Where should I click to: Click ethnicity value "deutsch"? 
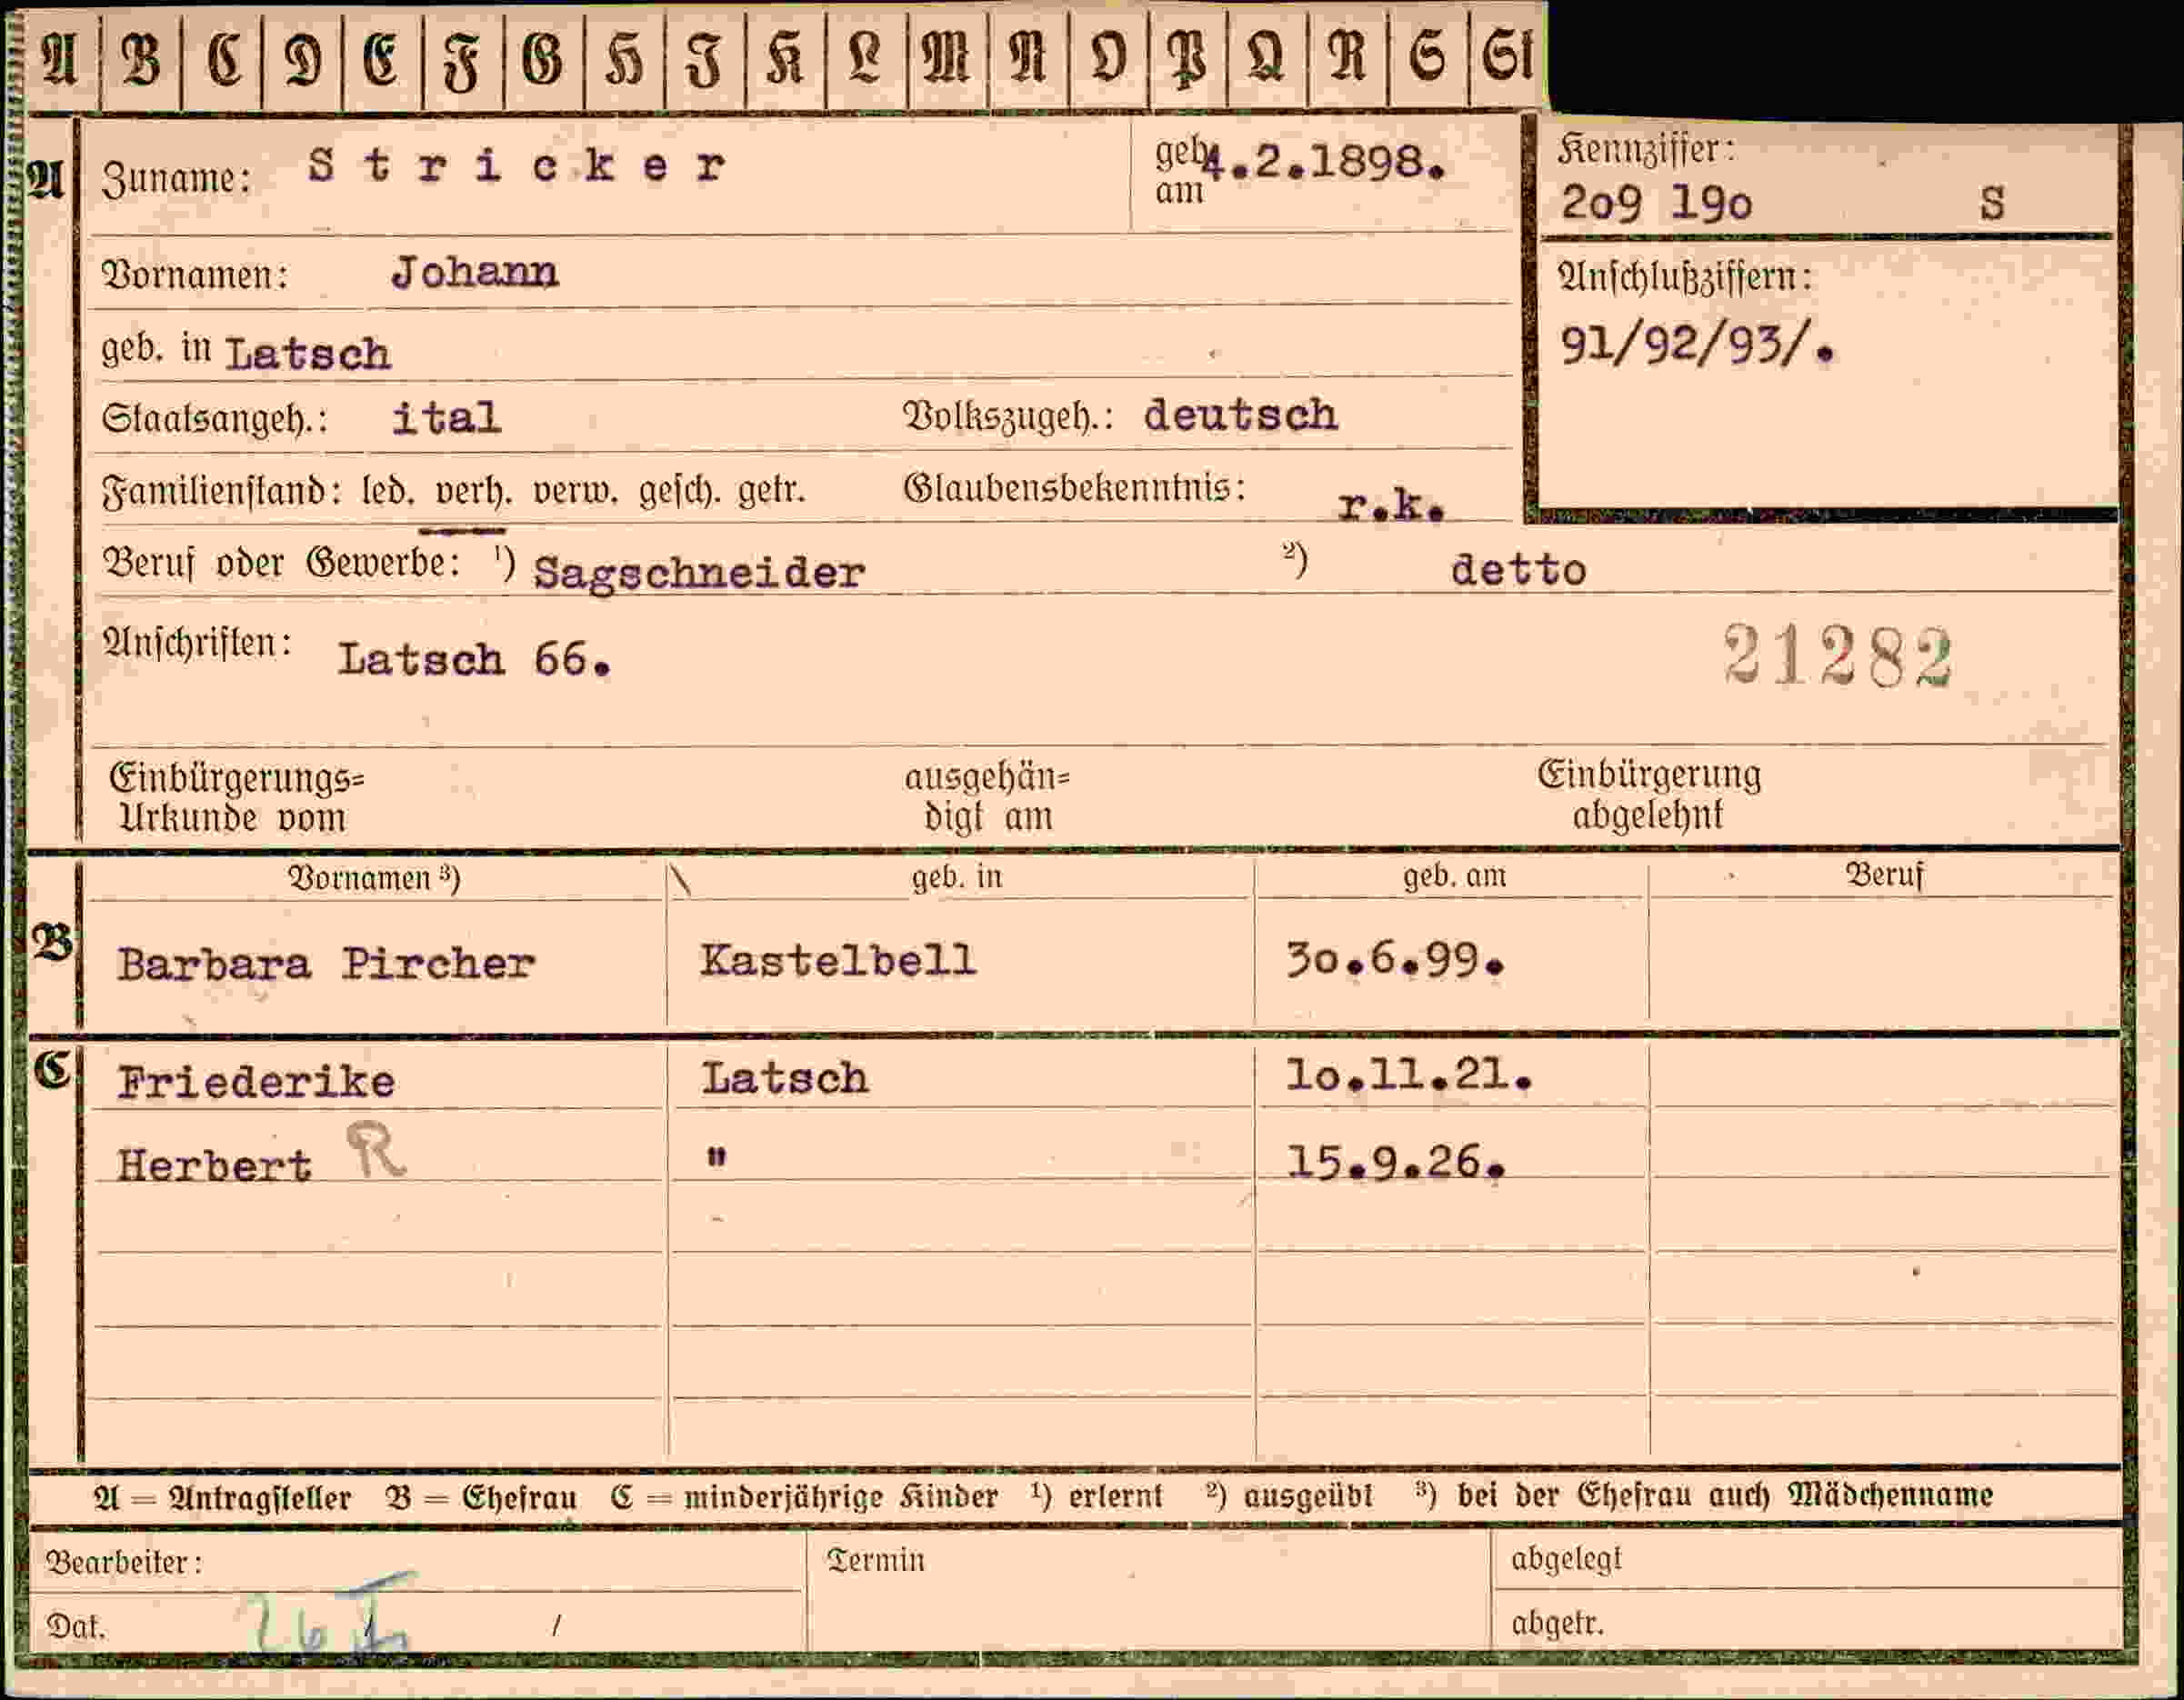(1240, 414)
